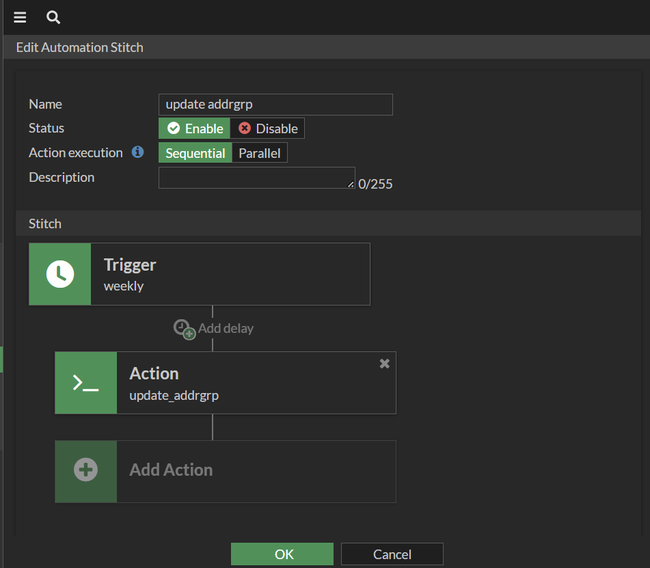Screen dimensions: 650x568
Task: Open the hamburger navigation menu
Action: click(x=20, y=17)
